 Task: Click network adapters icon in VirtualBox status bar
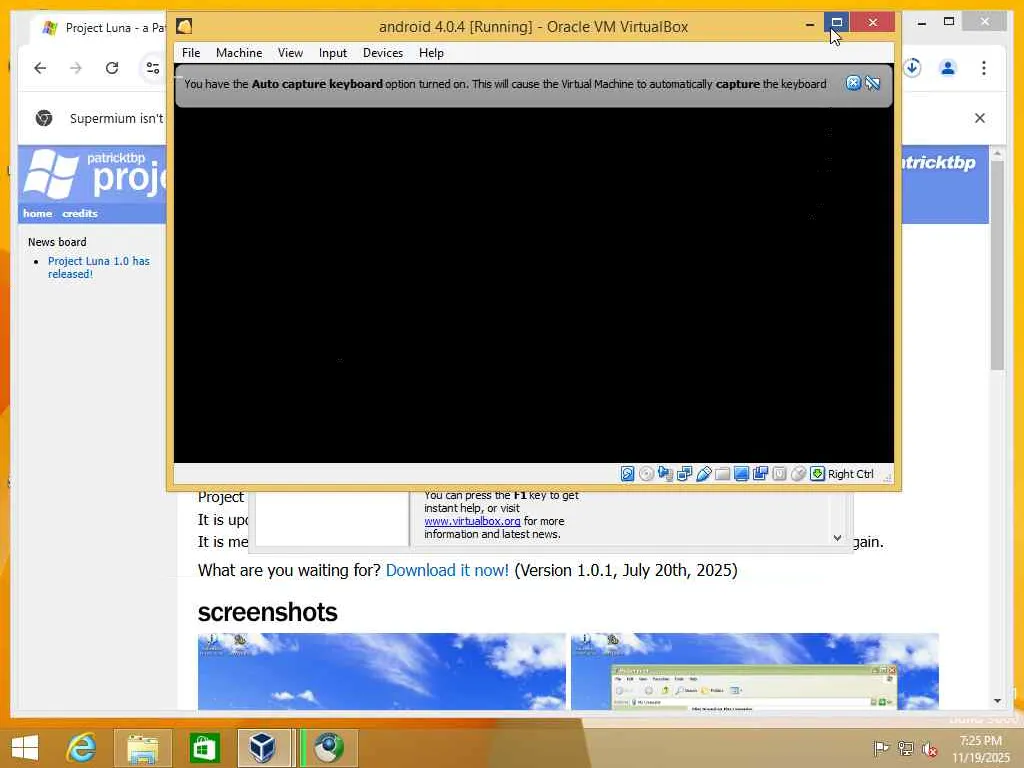[684, 474]
